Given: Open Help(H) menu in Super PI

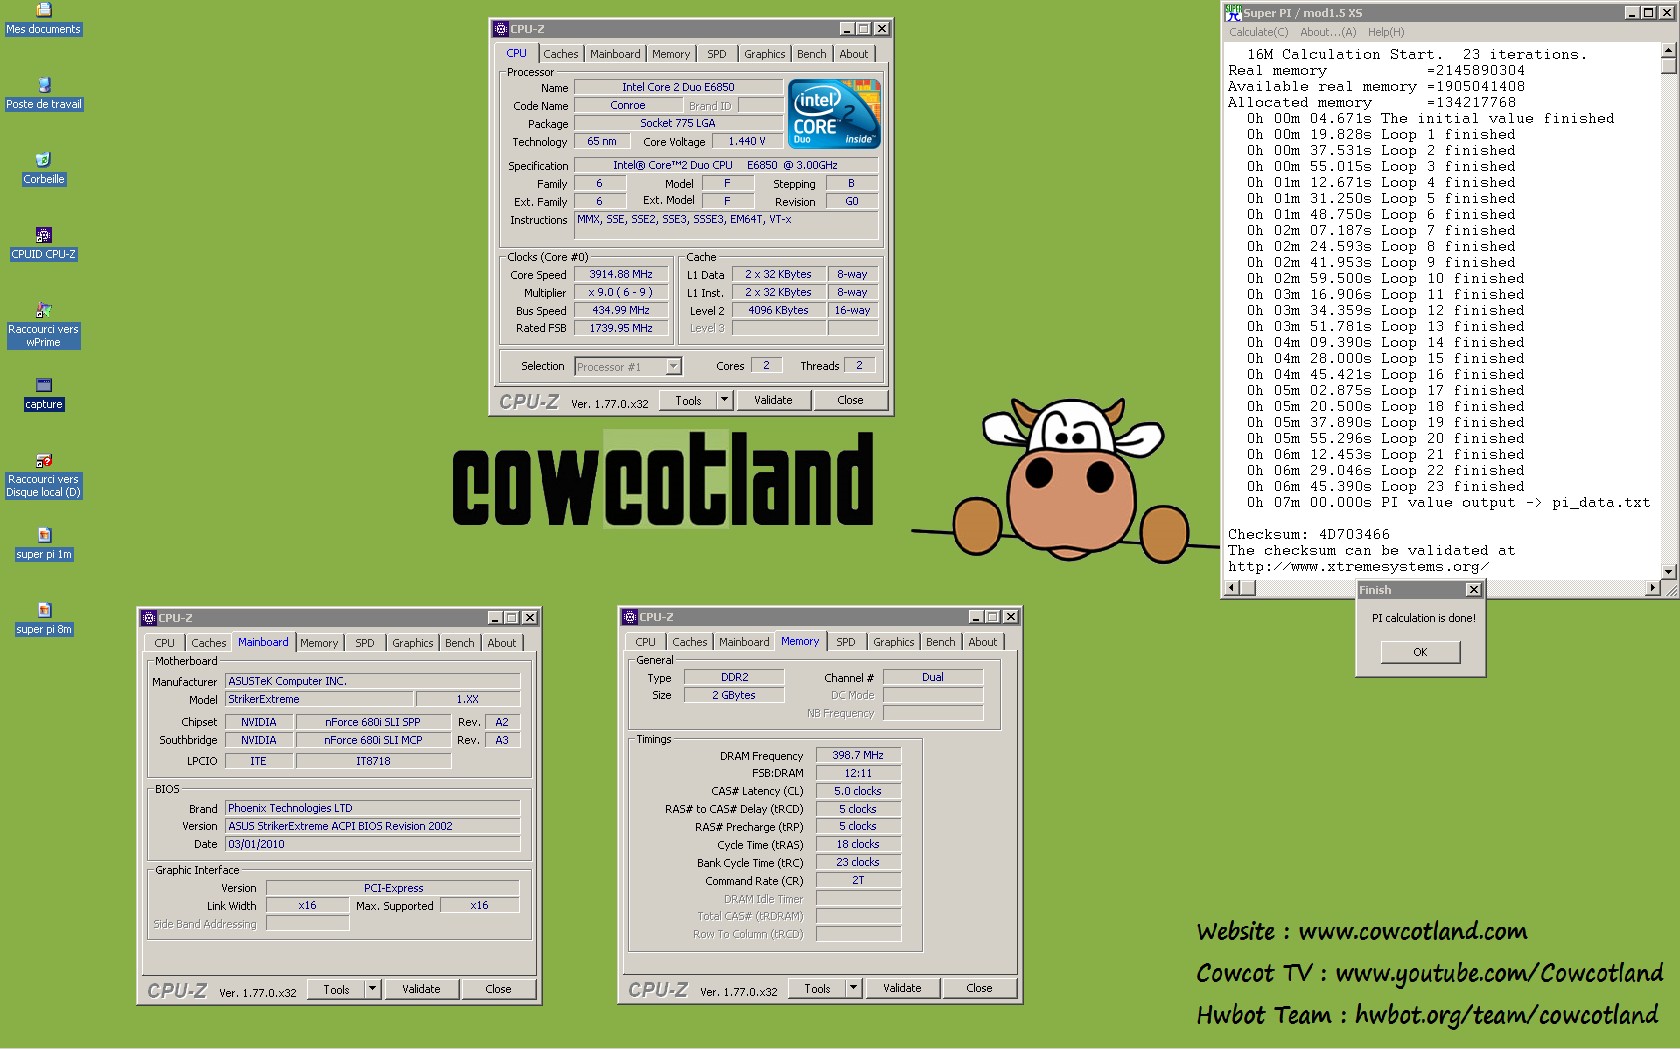Looking at the screenshot, I should 1386,32.
